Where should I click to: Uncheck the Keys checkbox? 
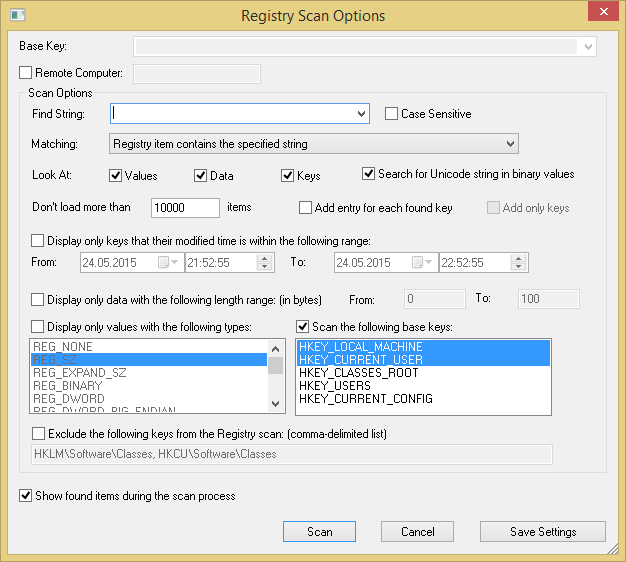287,176
